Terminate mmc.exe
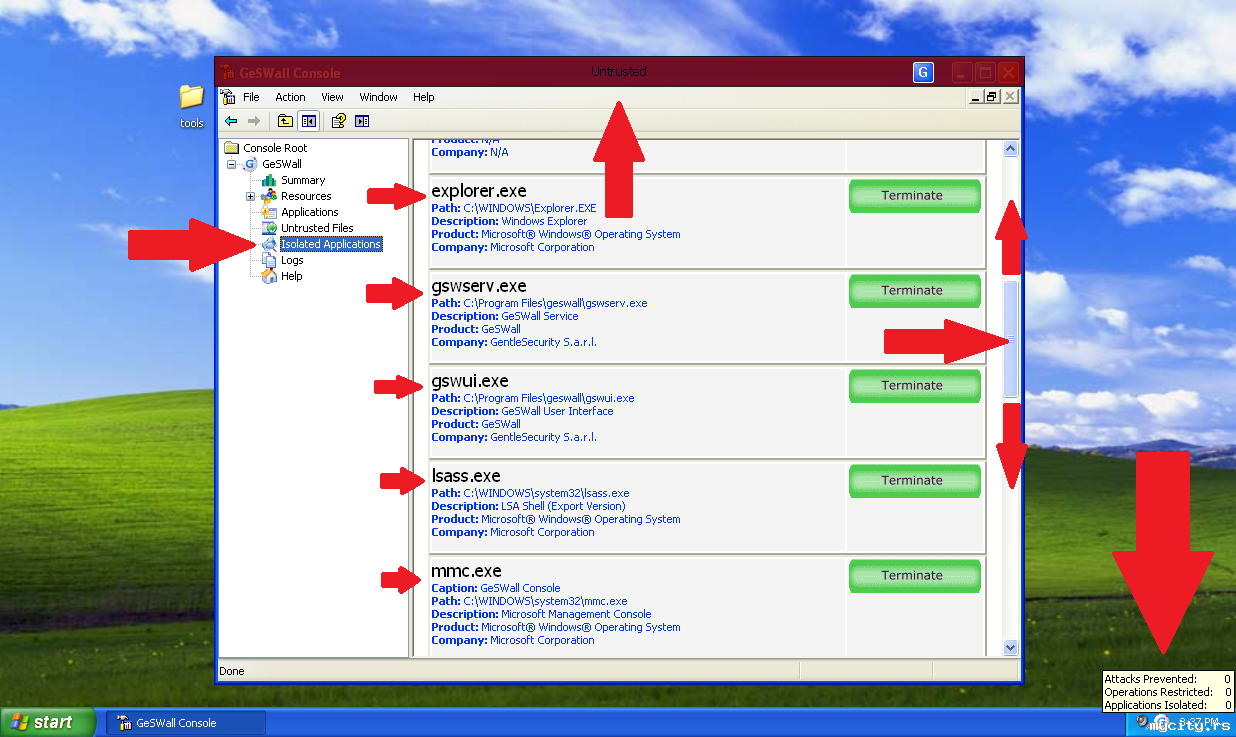Screen dimensions: 1236x737 click(x=914, y=576)
